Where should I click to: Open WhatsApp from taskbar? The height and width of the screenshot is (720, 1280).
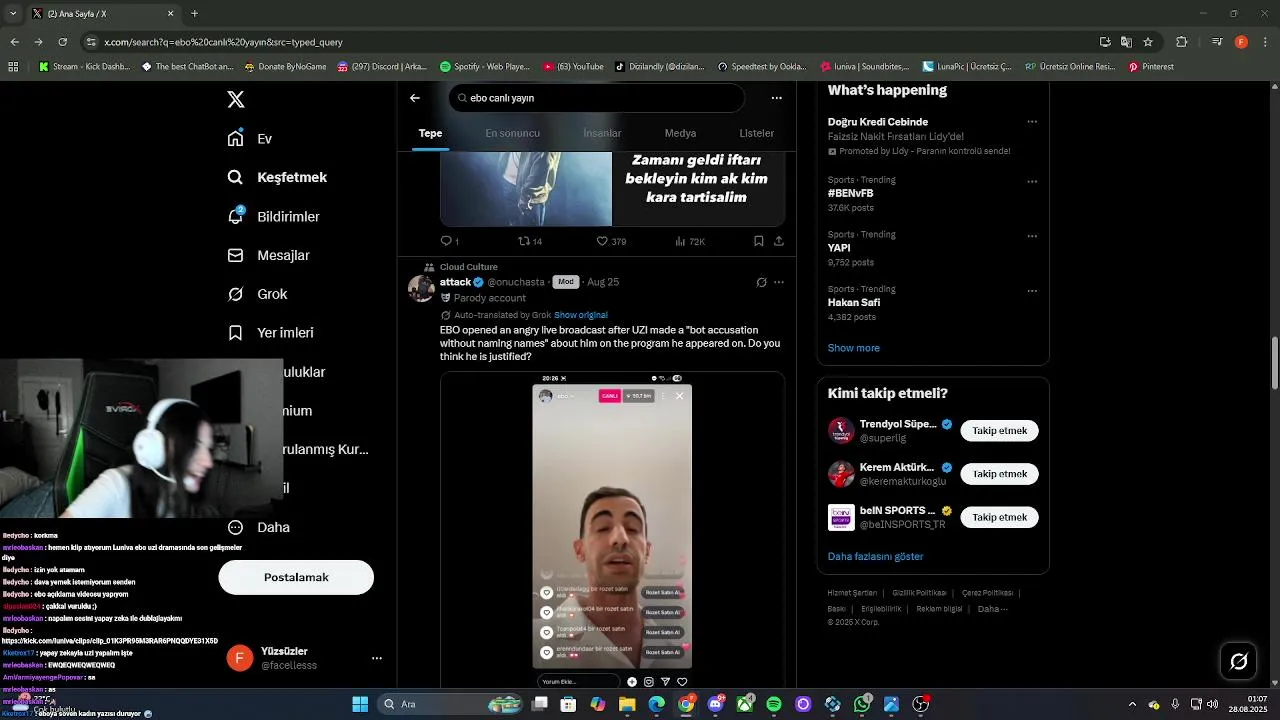[862, 704]
